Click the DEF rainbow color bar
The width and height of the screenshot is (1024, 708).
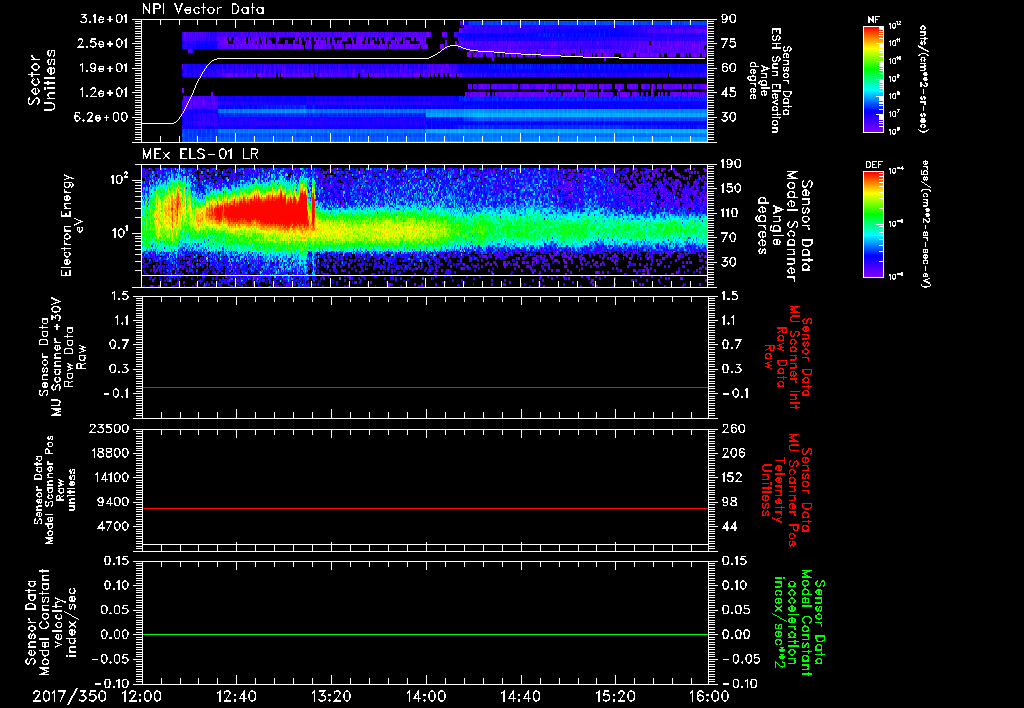tap(874, 224)
